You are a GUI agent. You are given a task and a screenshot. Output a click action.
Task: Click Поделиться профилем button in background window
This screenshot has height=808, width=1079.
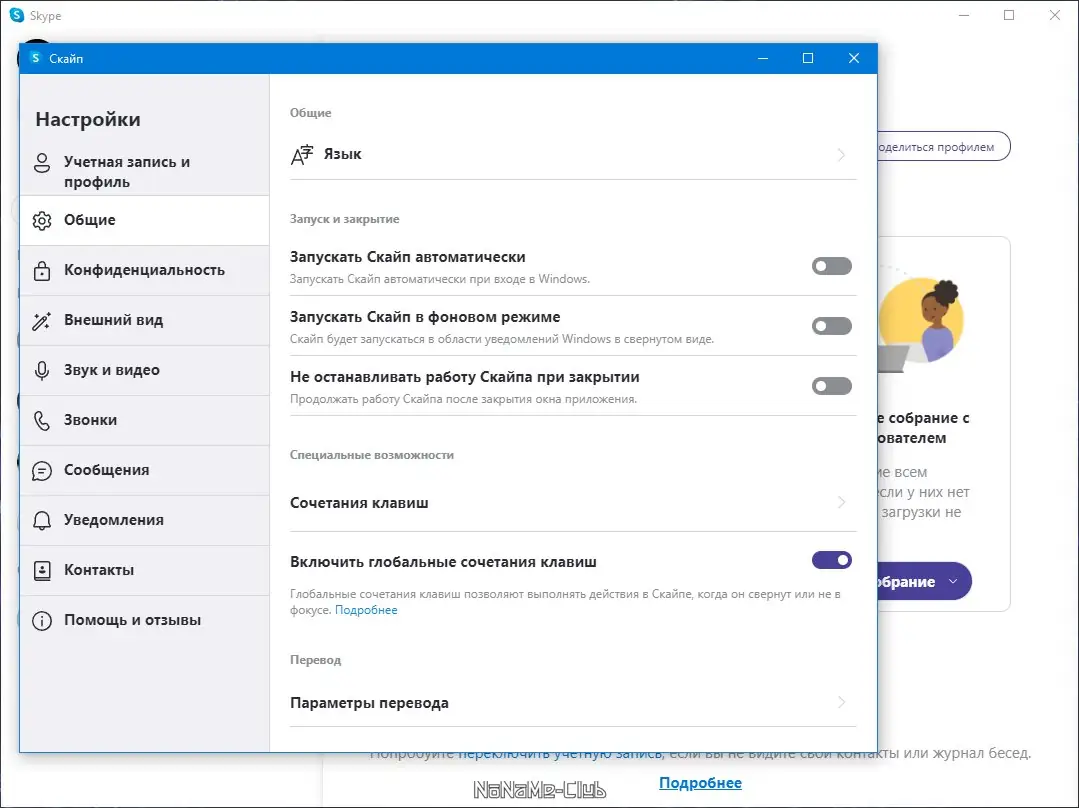(x=943, y=147)
